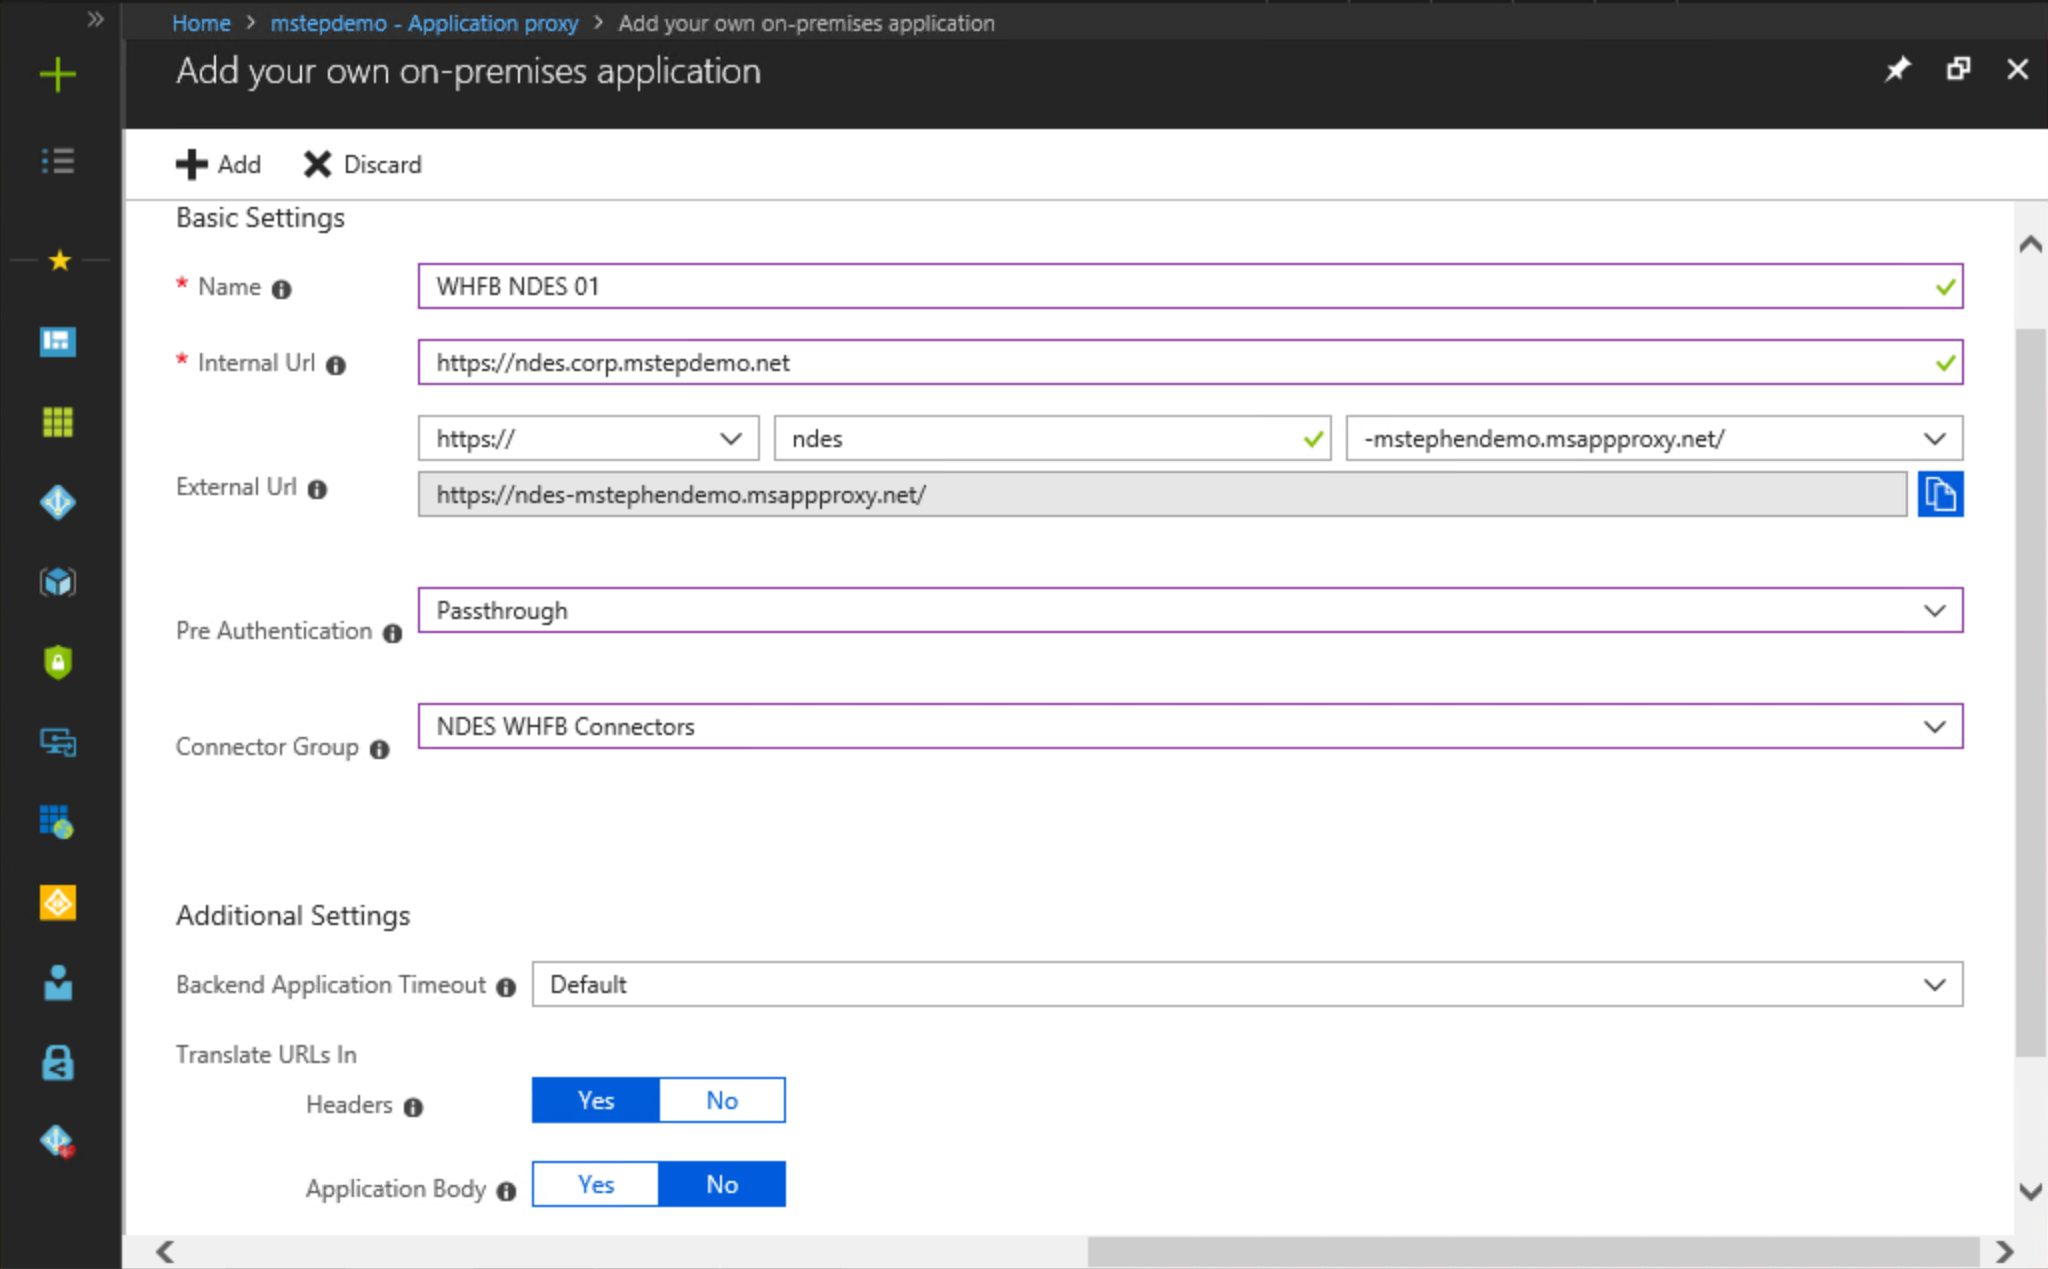This screenshot has height=1269, width=2048.
Task: Open mstepdemo - Application proxy breadcrumb
Action: pos(424,23)
